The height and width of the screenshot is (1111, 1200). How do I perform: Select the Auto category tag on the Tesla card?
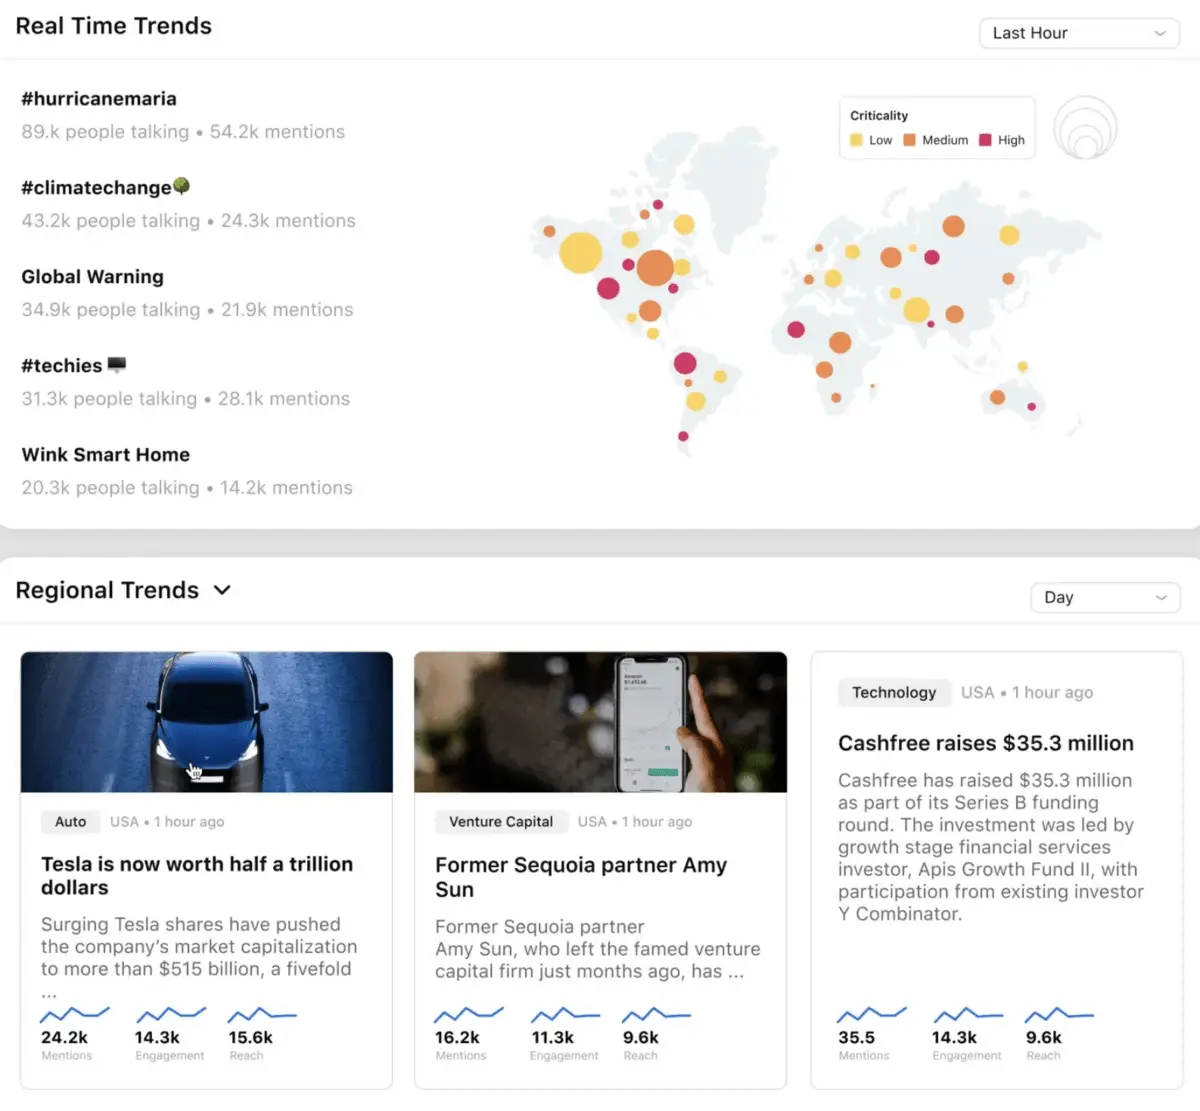(70, 821)
